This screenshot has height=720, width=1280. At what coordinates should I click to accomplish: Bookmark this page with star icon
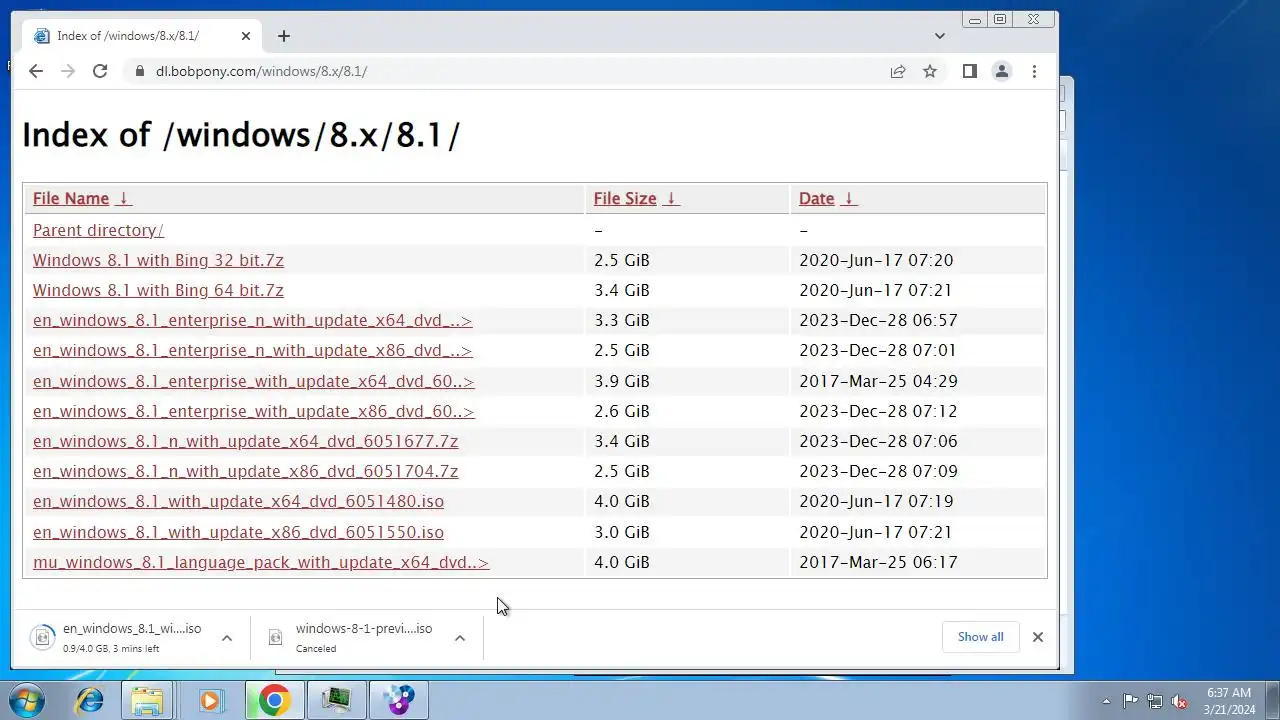coord(930,71)
